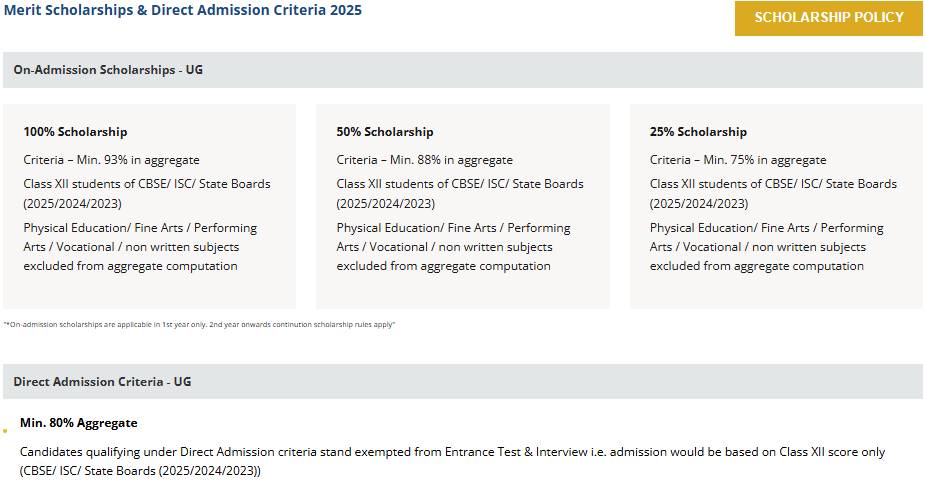Select the 50% Scholarship card heading
925x487 pixels.
point(385,132)
